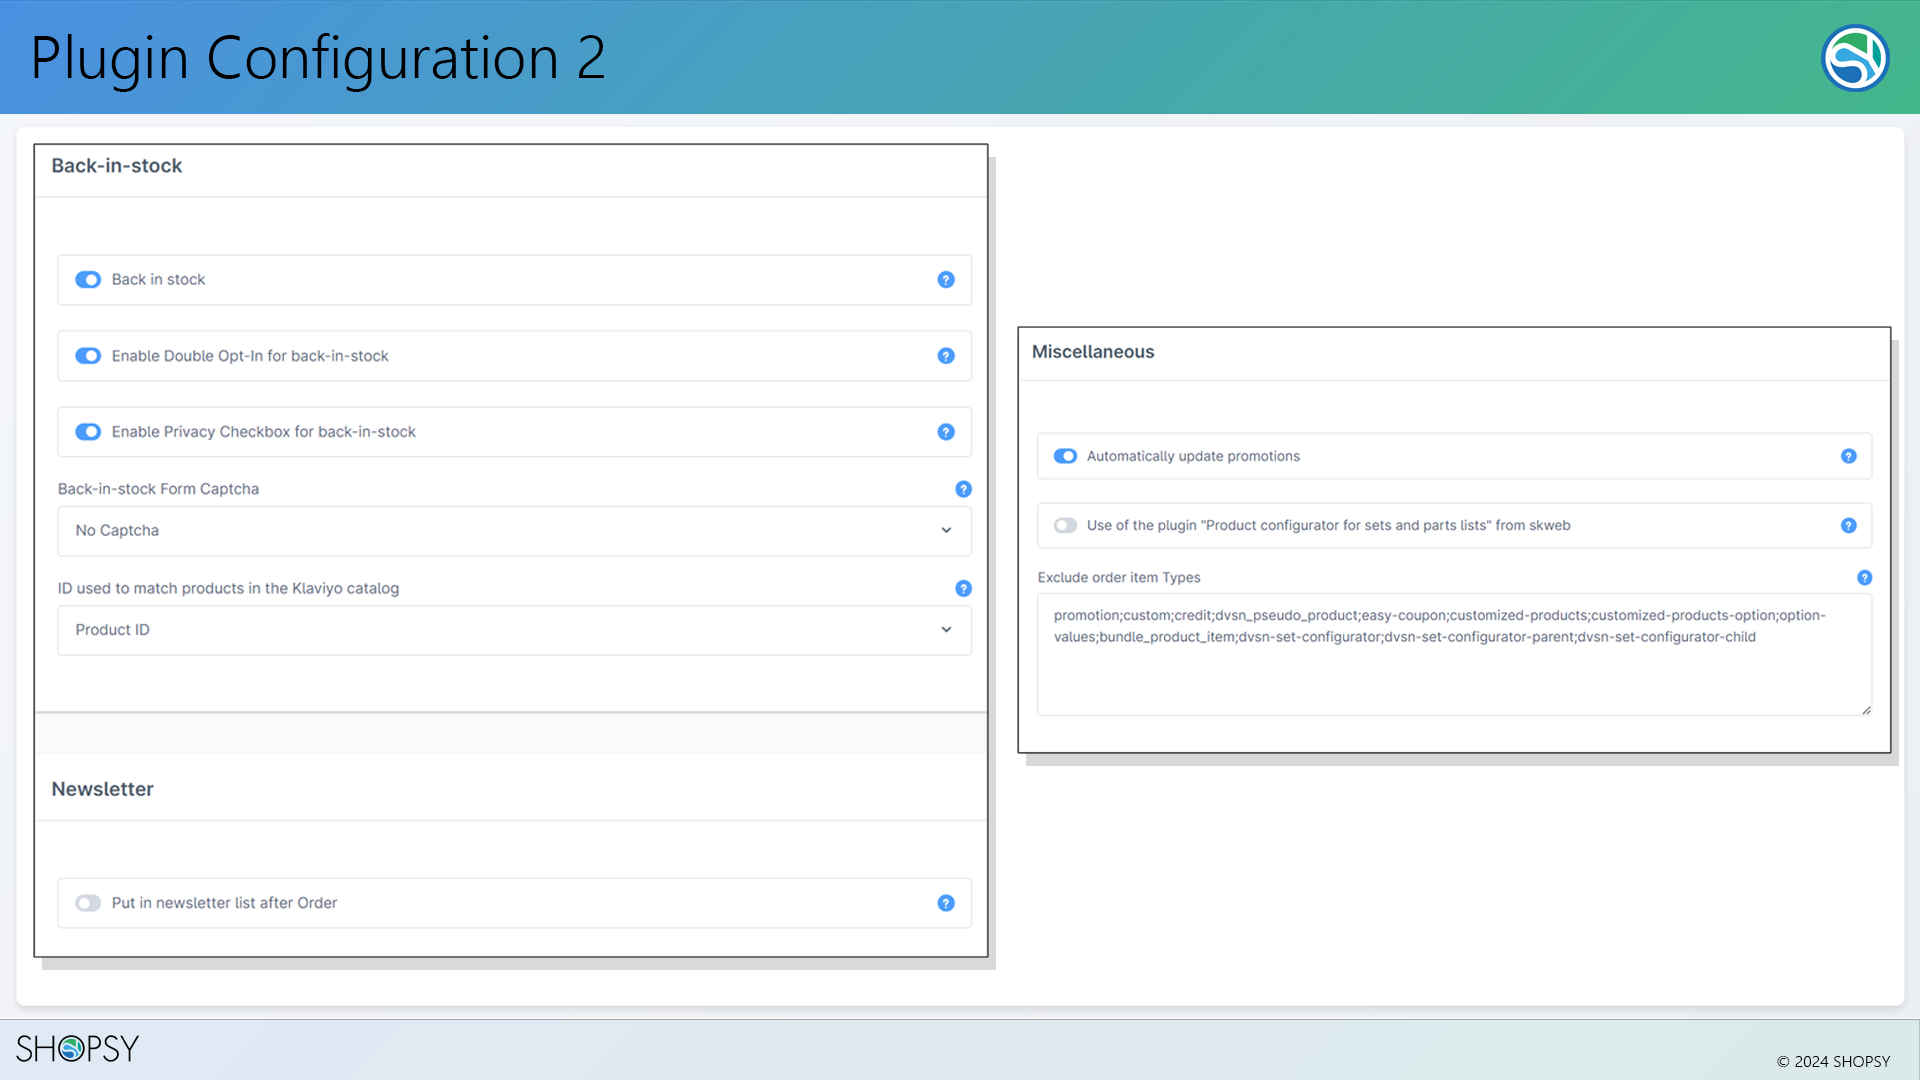Open help for Enable Privacy Checkbox row
Screen dimensions: 1920x1080
(x=946, y=432)
